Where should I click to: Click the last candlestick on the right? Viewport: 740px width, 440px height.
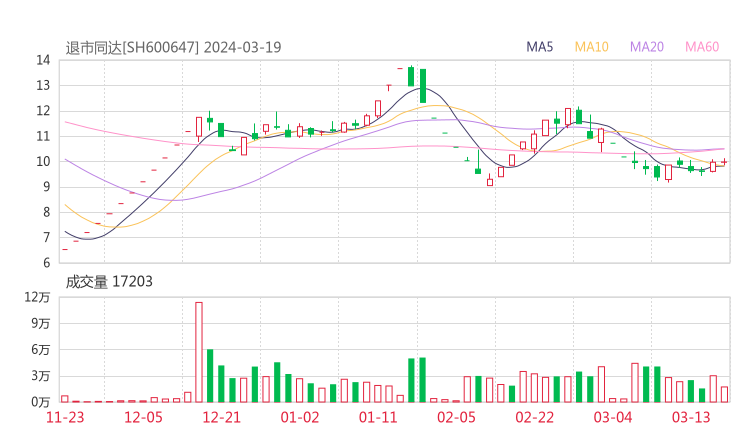[724, 162]
